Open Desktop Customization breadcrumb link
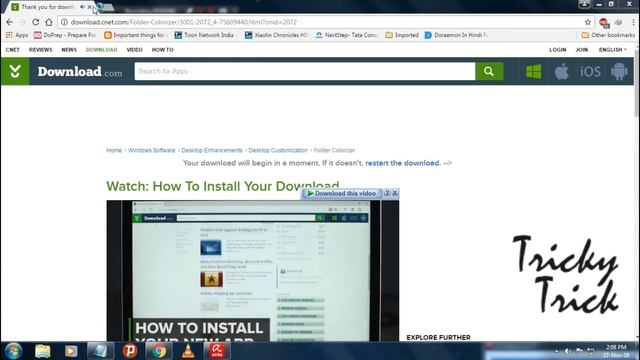The height and width of the screenshot is (360, 640). click(278, 150)
